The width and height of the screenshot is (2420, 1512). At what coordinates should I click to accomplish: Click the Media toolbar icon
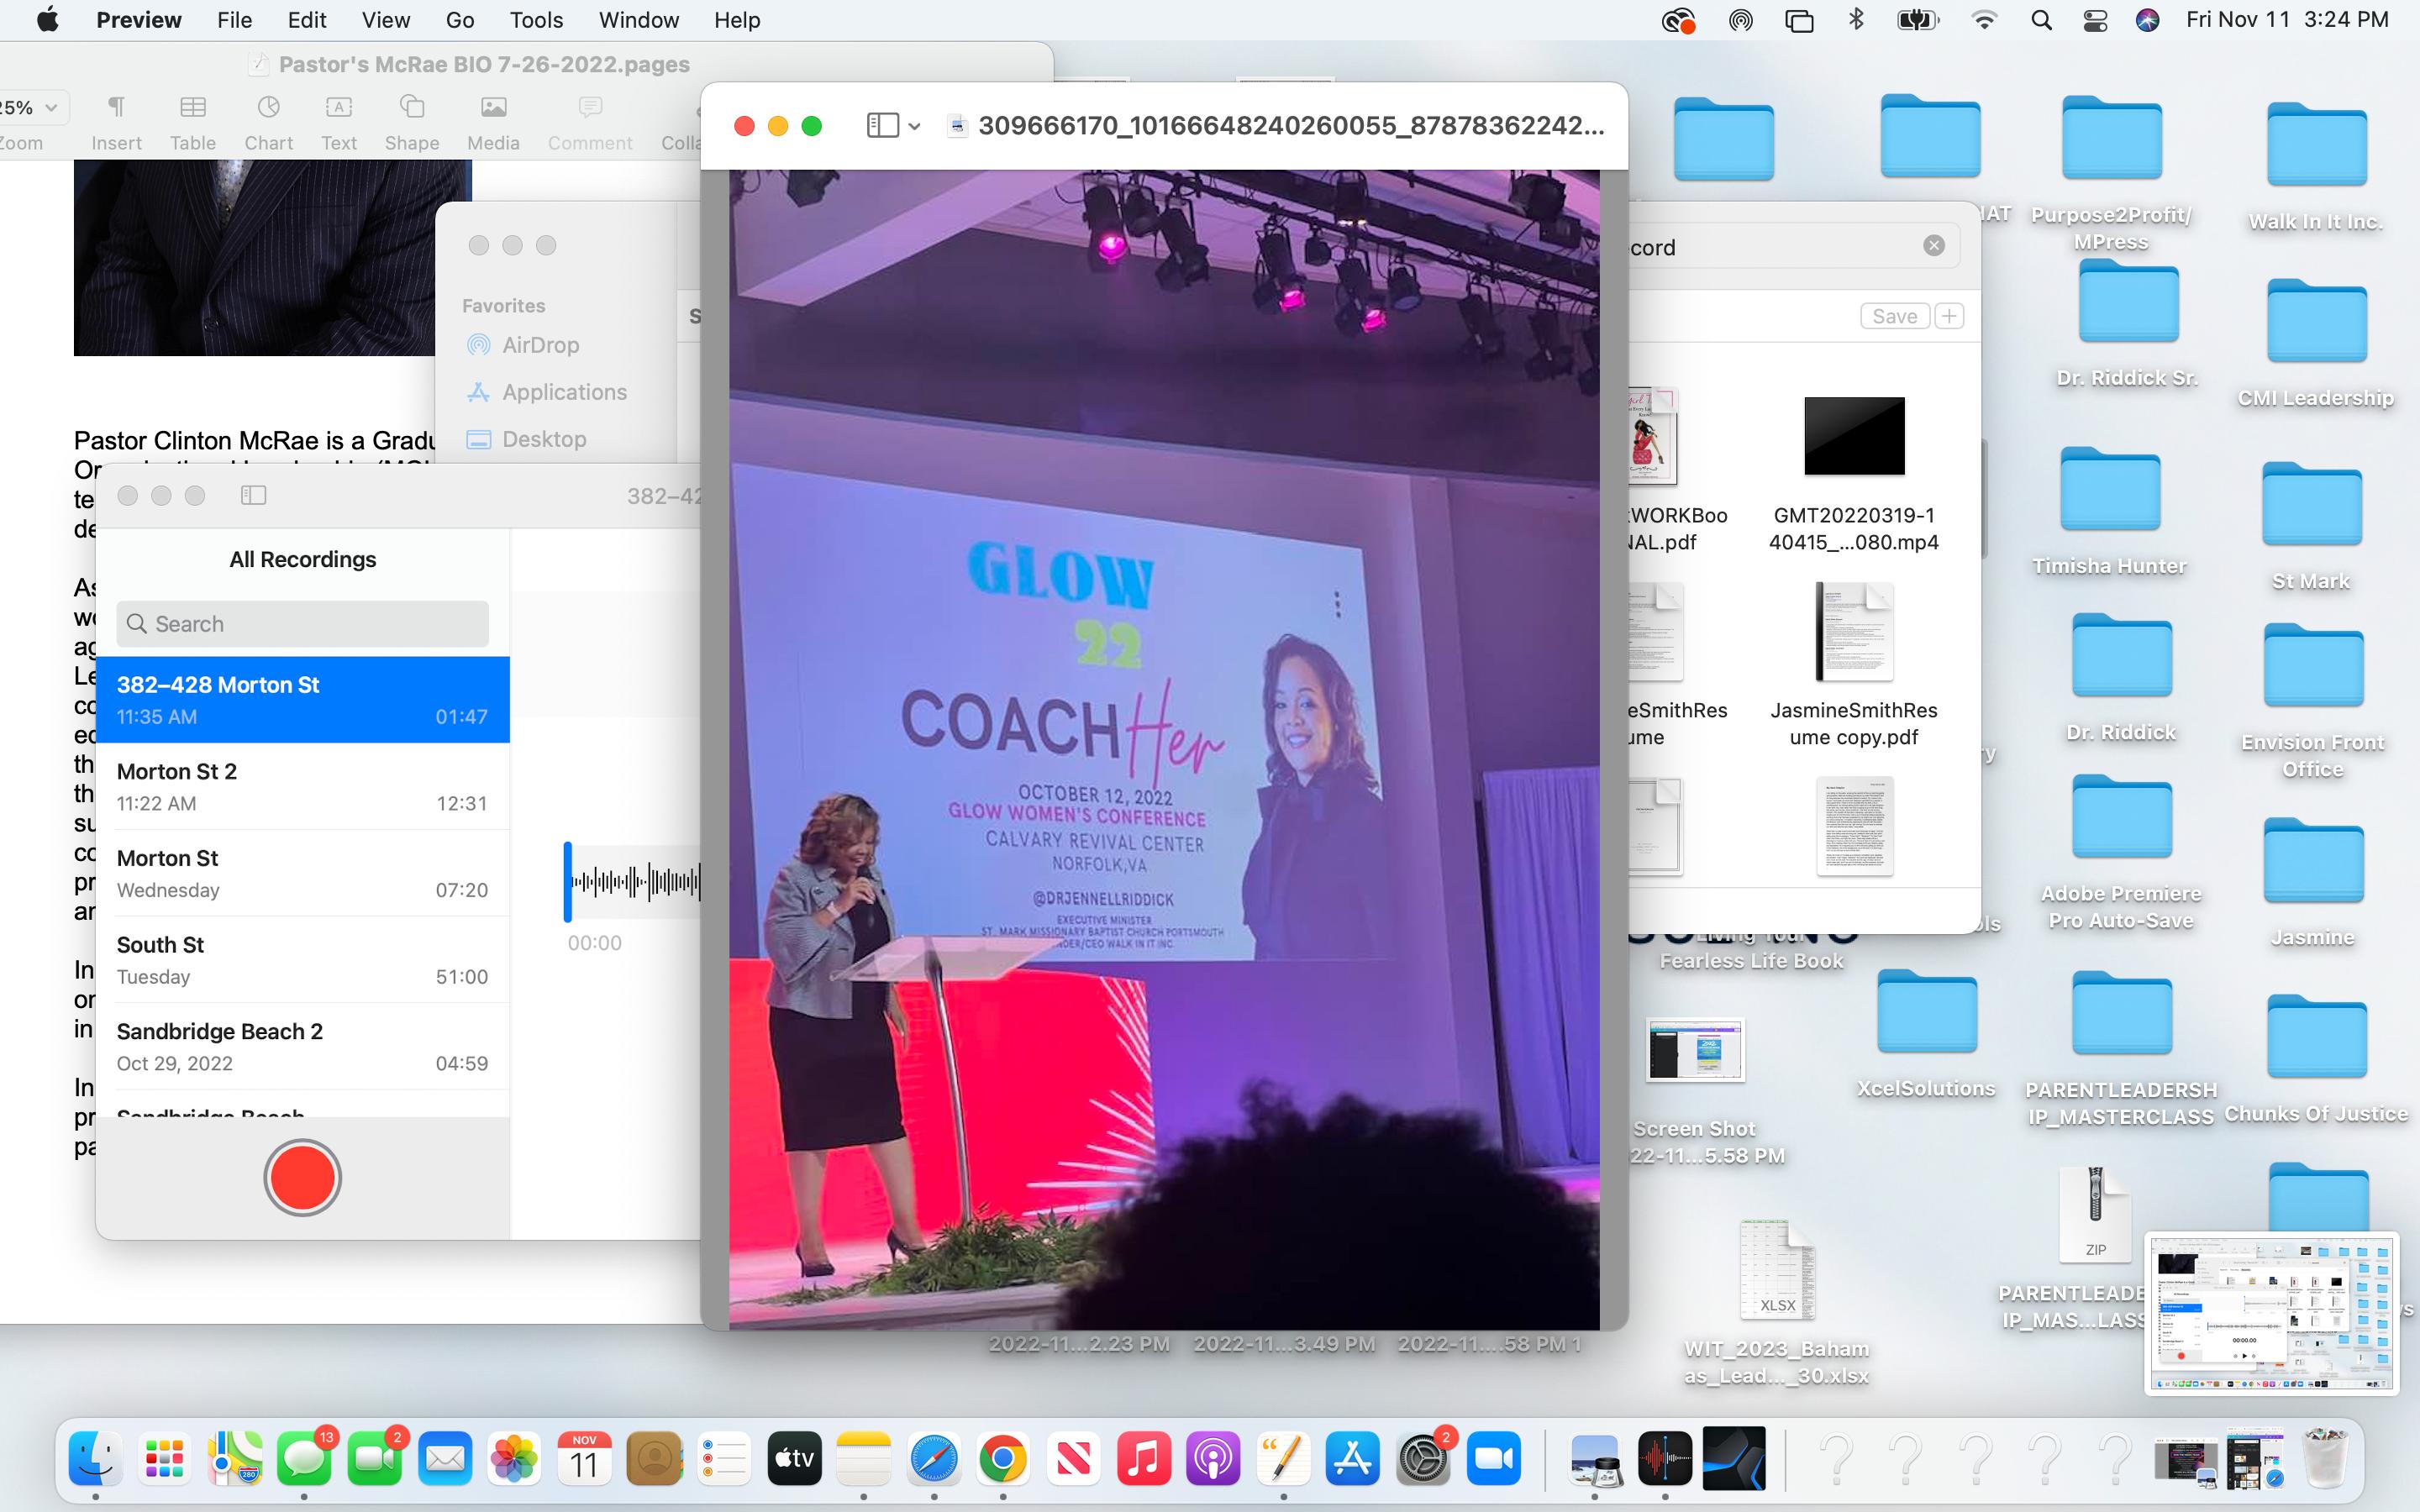[492, 122]
